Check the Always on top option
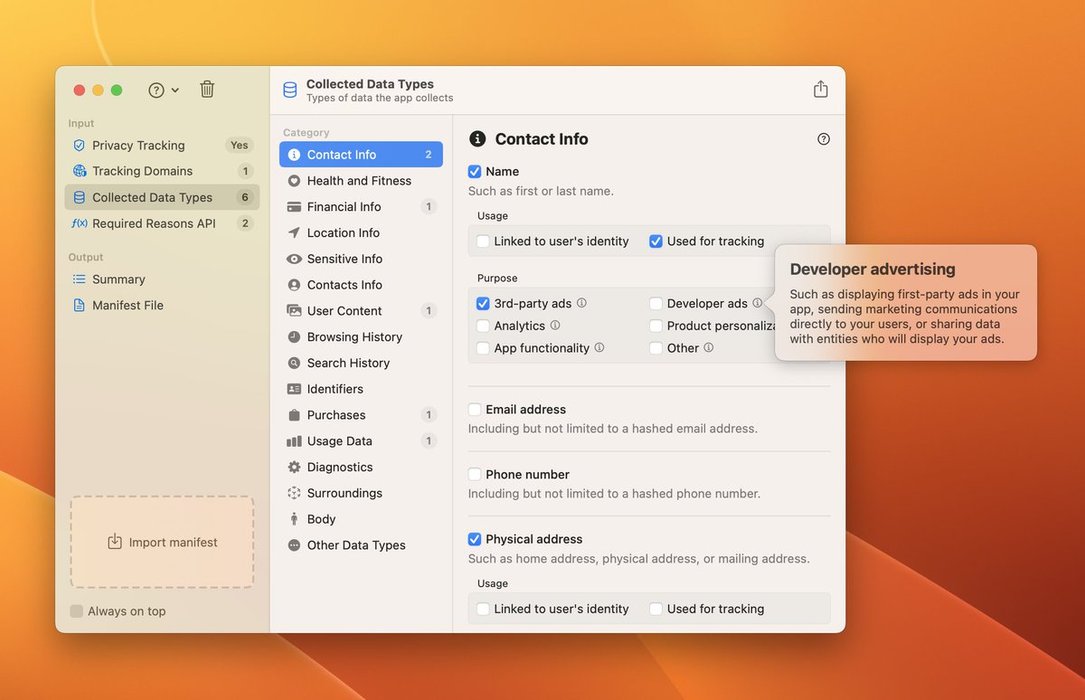The image size is (1085, 700). 77,611
